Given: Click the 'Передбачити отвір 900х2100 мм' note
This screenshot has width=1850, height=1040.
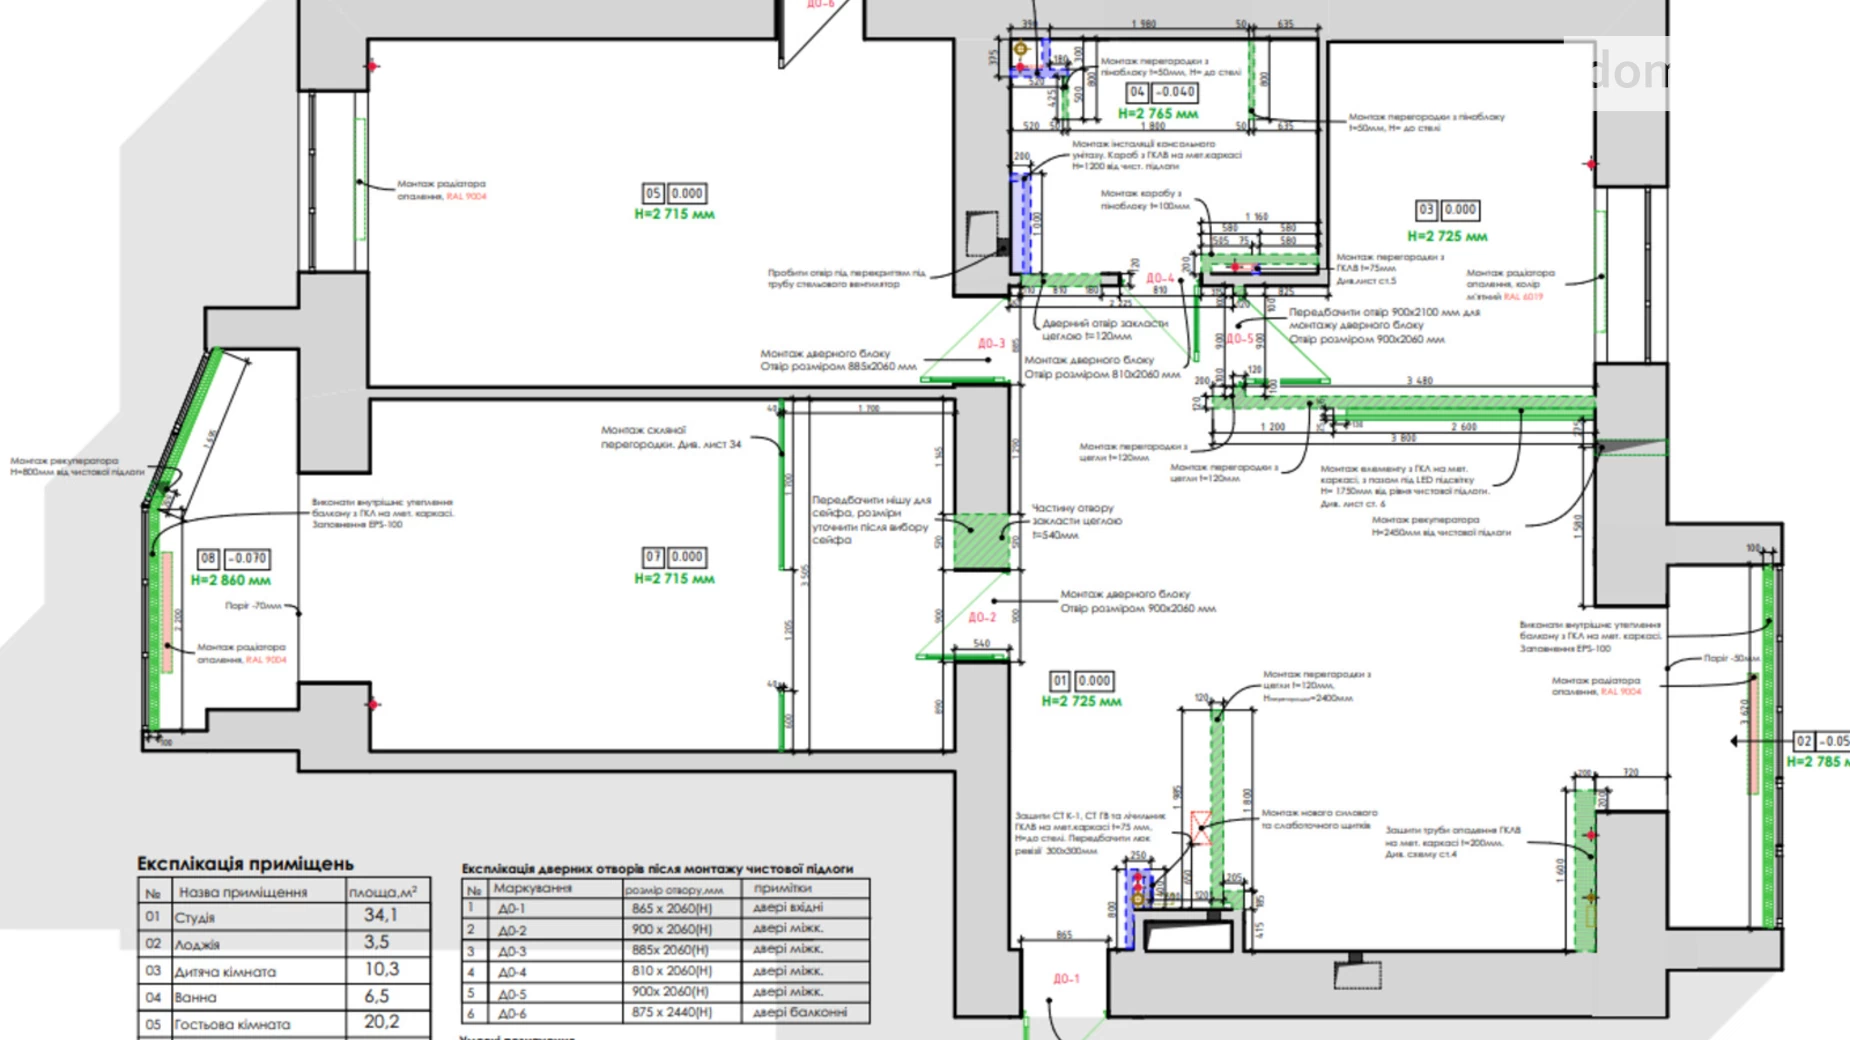Looking at the screenshot, I should [1383, 325].
